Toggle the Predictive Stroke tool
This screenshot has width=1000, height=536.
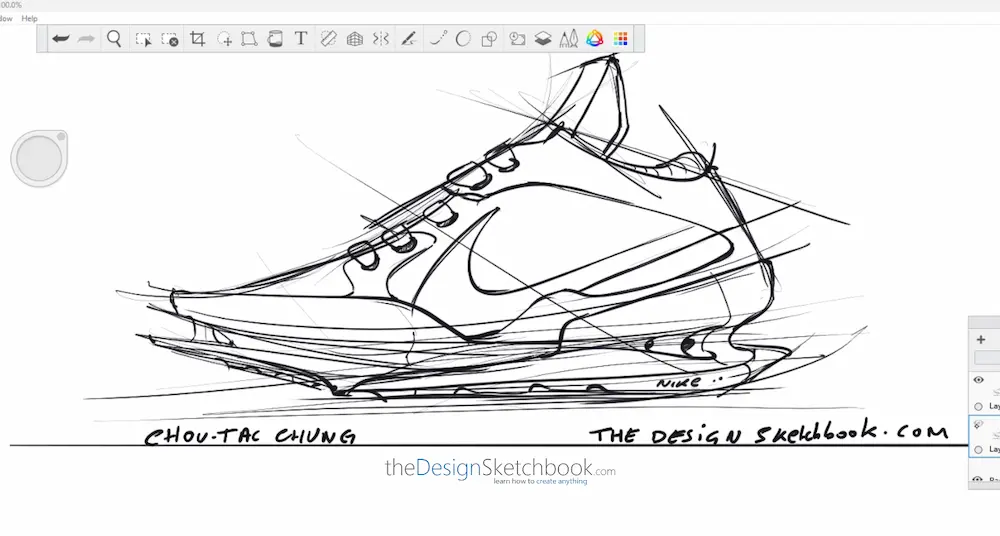438,39
